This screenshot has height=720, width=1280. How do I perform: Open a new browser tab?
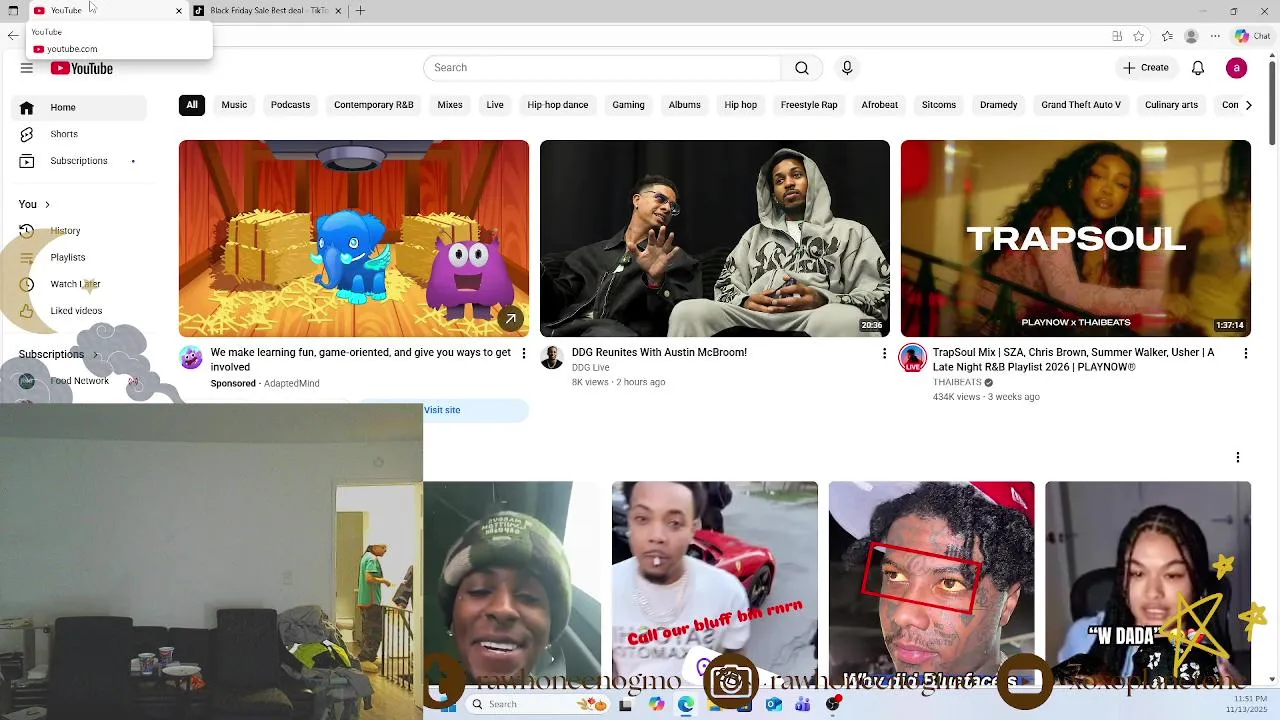pos(361,11)
